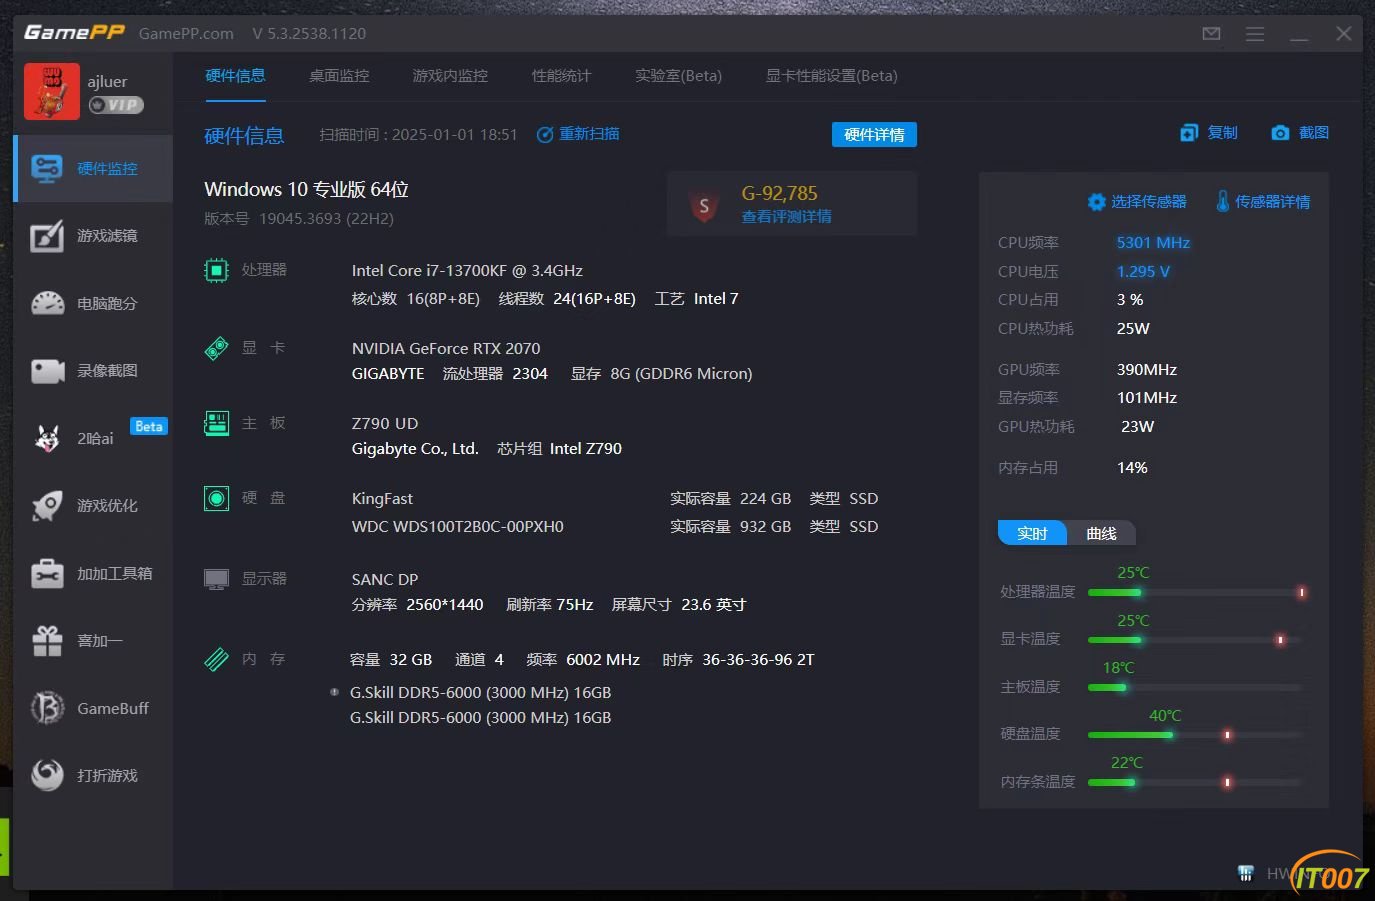The width and height of the screenshot is (1375, 901).
Task: Click the 处理器温度 temperature bar
Action: click(x=1197, y=592)
